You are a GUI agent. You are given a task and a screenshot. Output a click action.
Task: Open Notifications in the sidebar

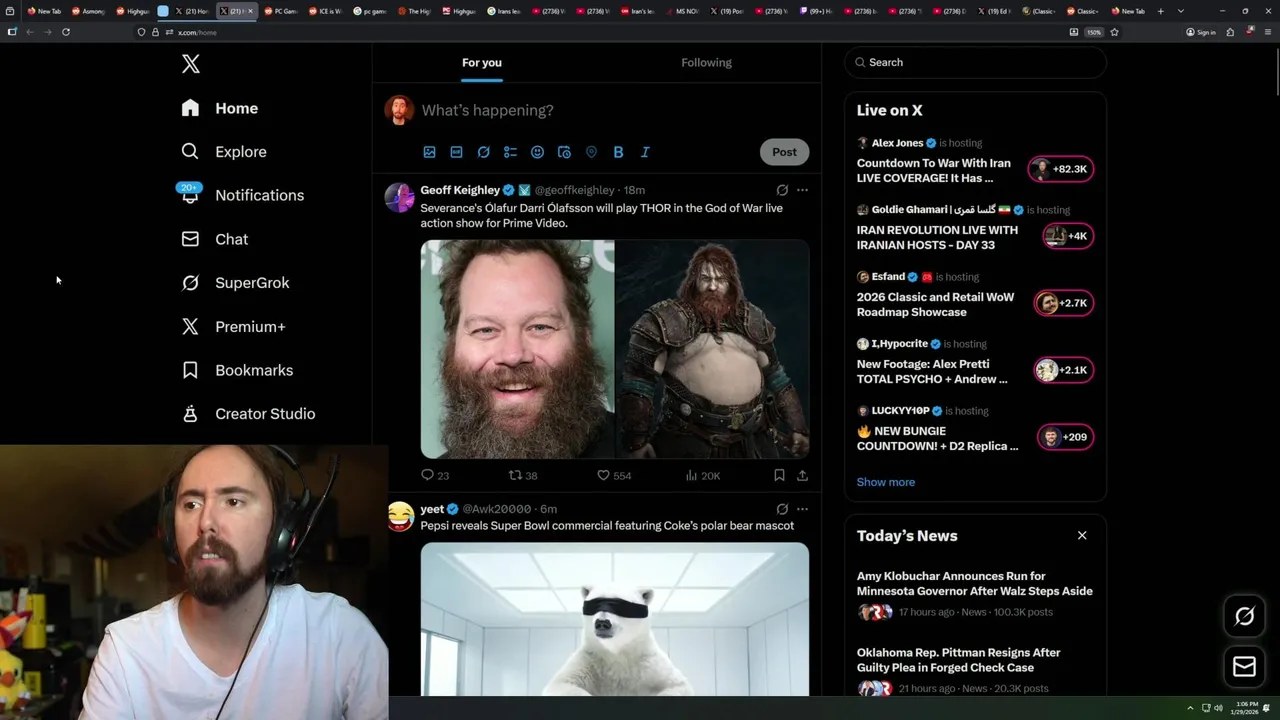click(x=242, y=195)
